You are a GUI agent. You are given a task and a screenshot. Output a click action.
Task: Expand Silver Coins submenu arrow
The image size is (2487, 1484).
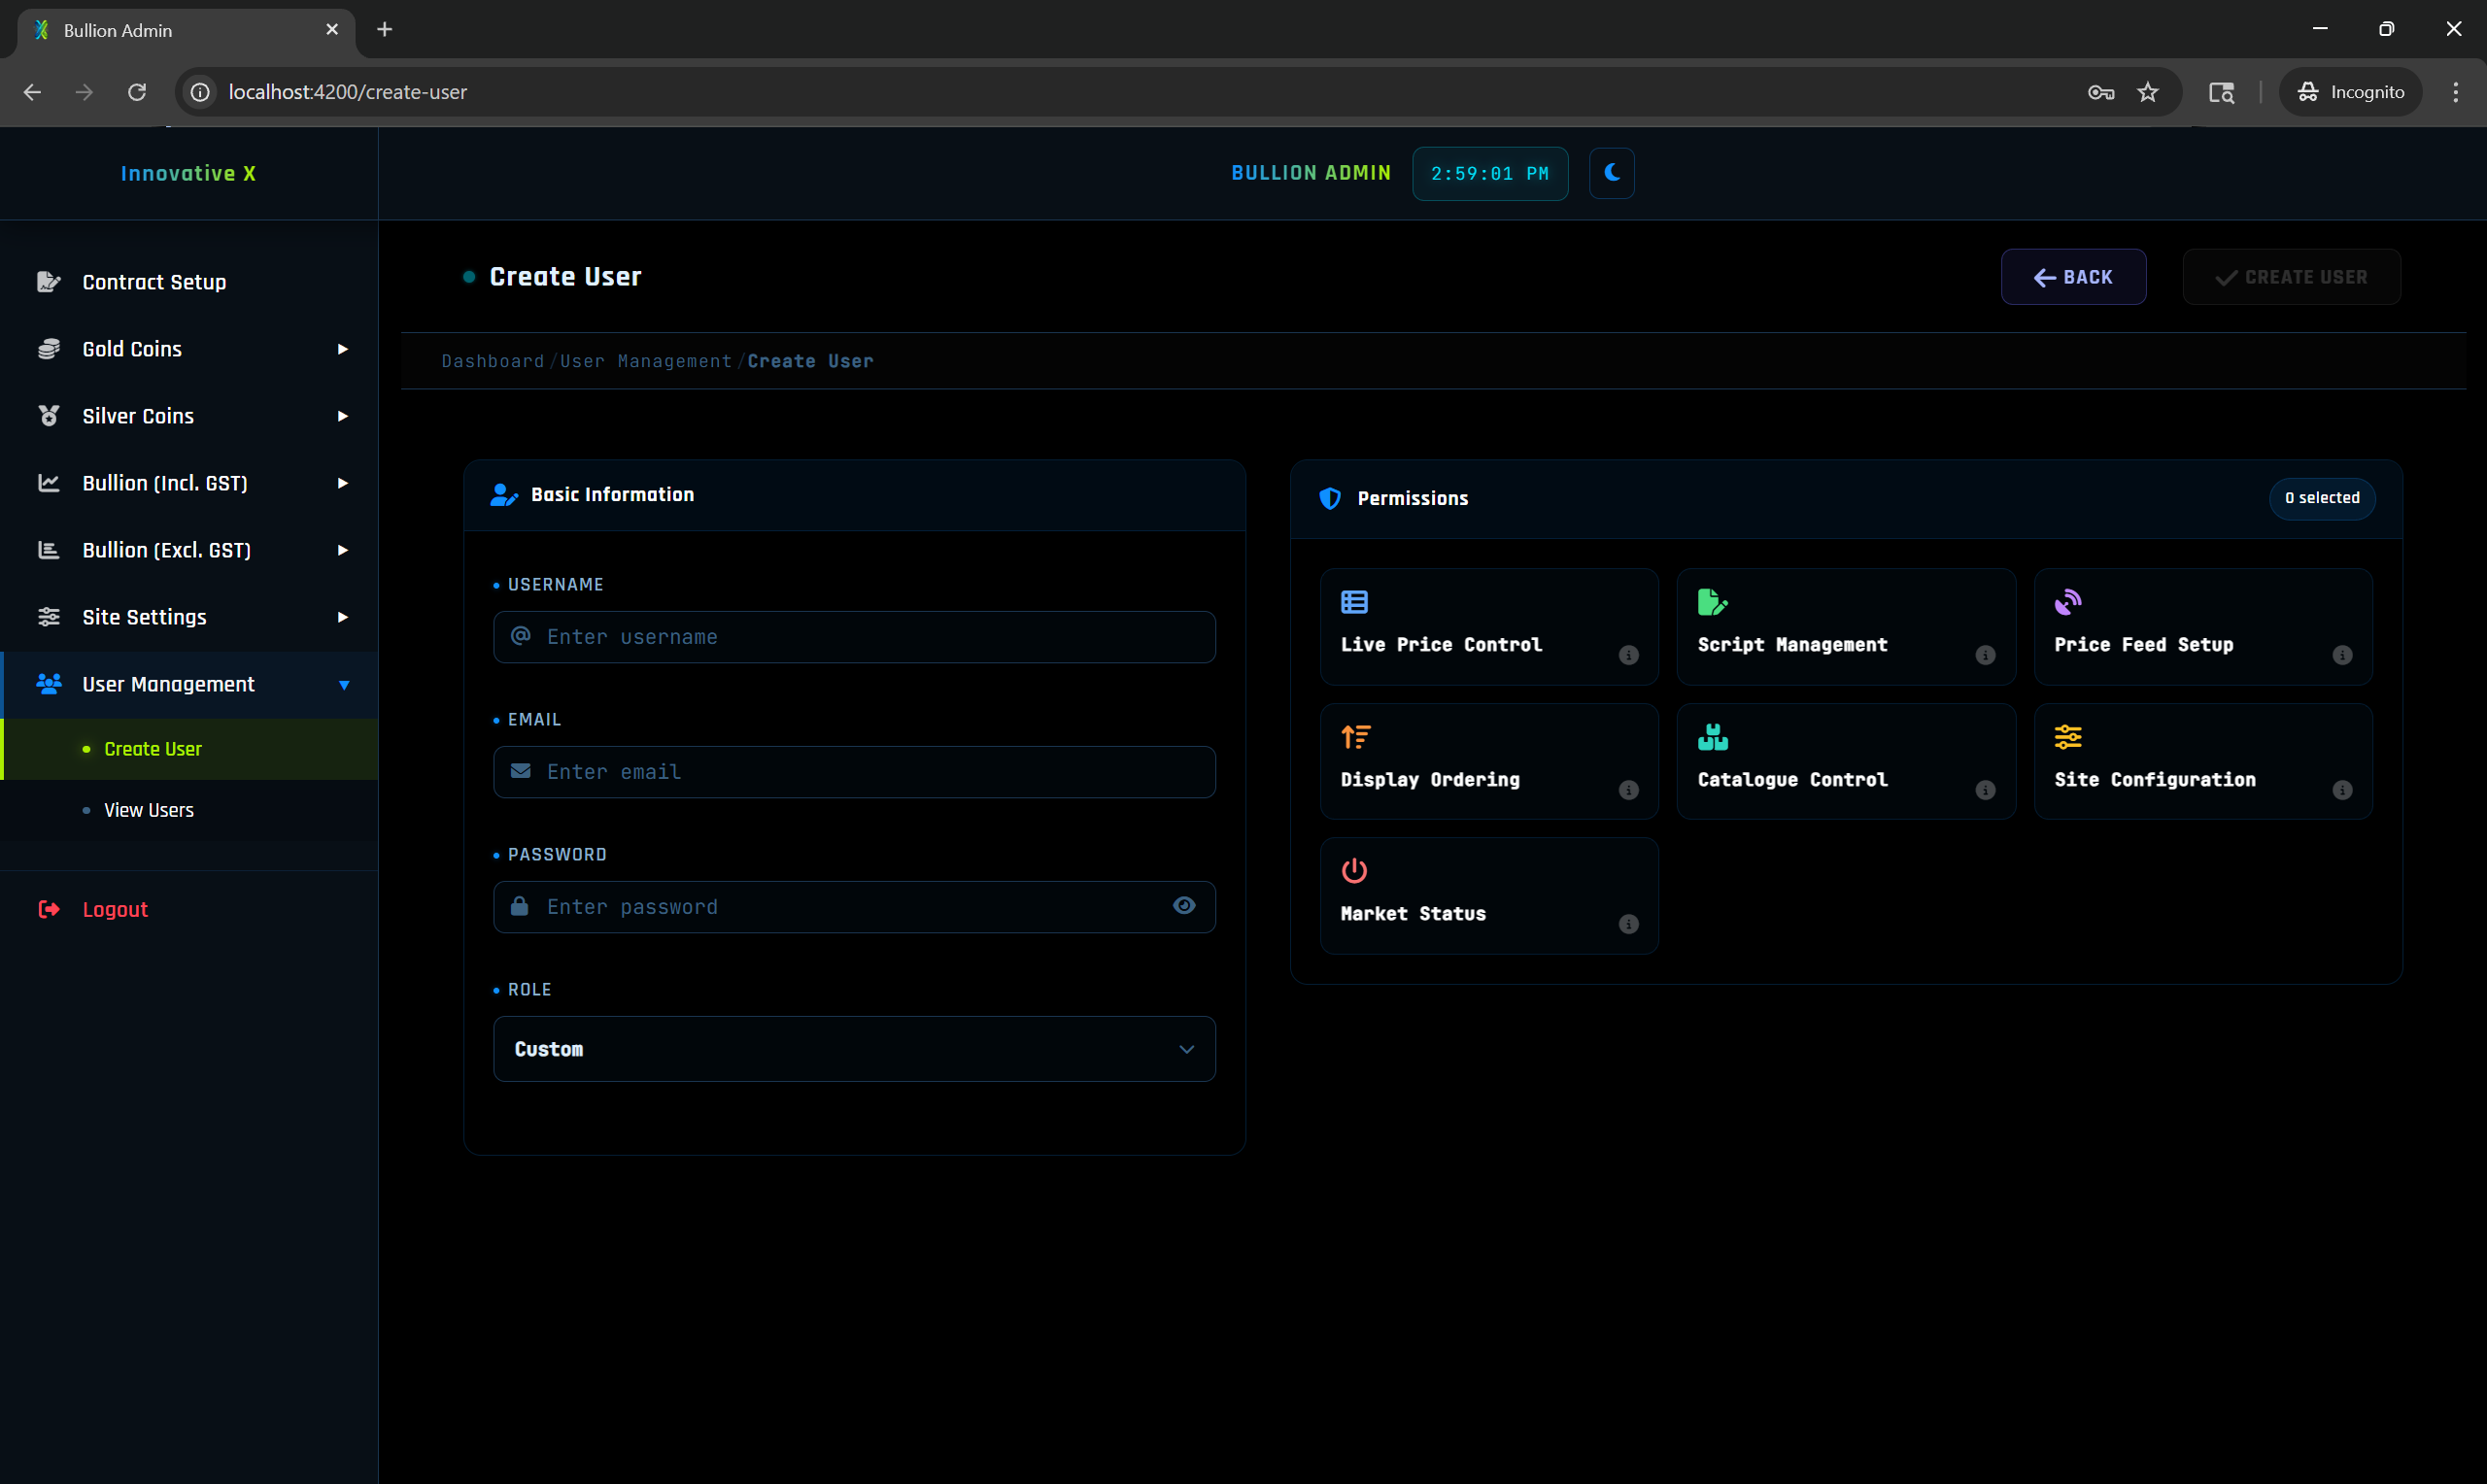click(343, 416)
